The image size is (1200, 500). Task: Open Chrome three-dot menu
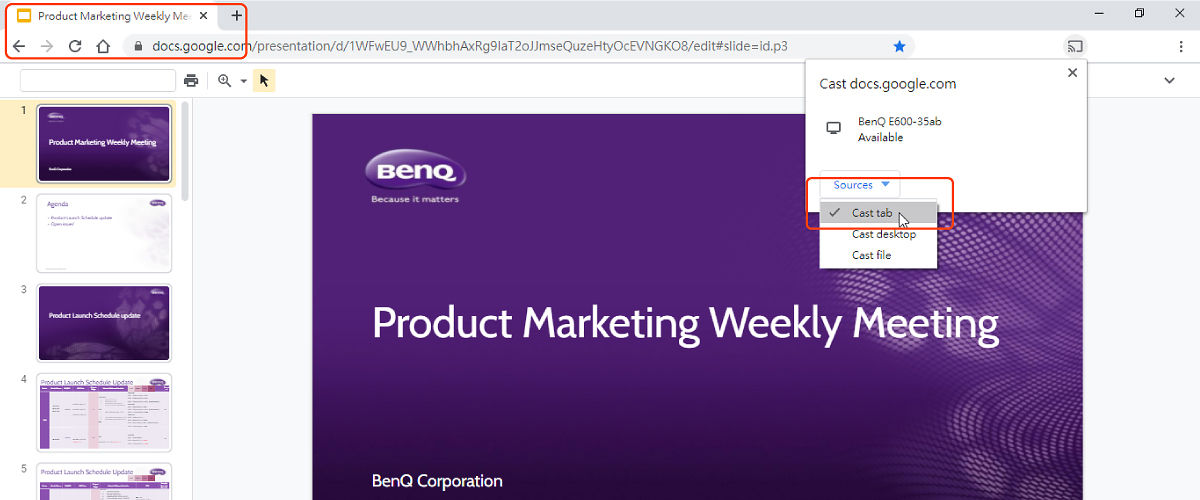[x=1181, y=46]
